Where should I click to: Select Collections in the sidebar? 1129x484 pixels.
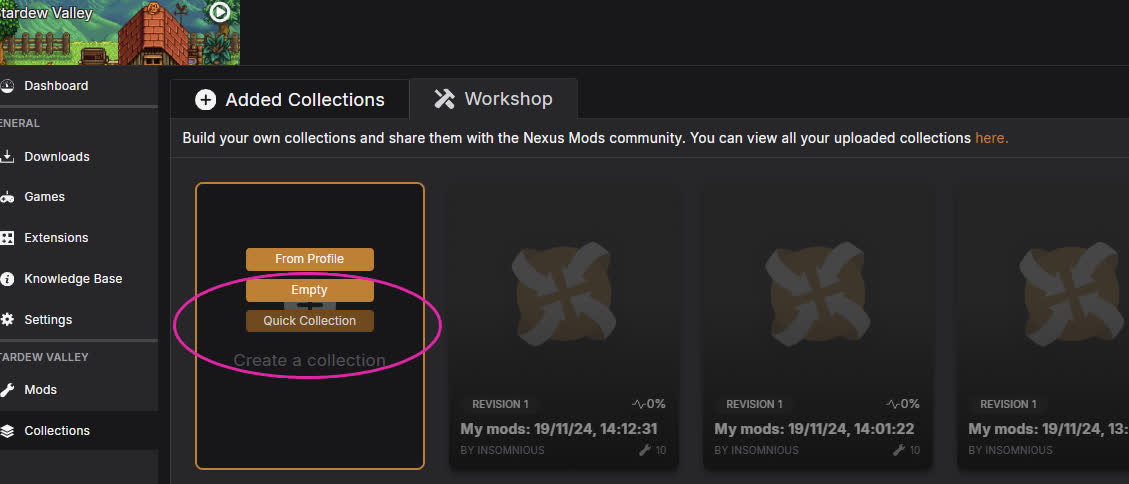(x=79, y=431)
